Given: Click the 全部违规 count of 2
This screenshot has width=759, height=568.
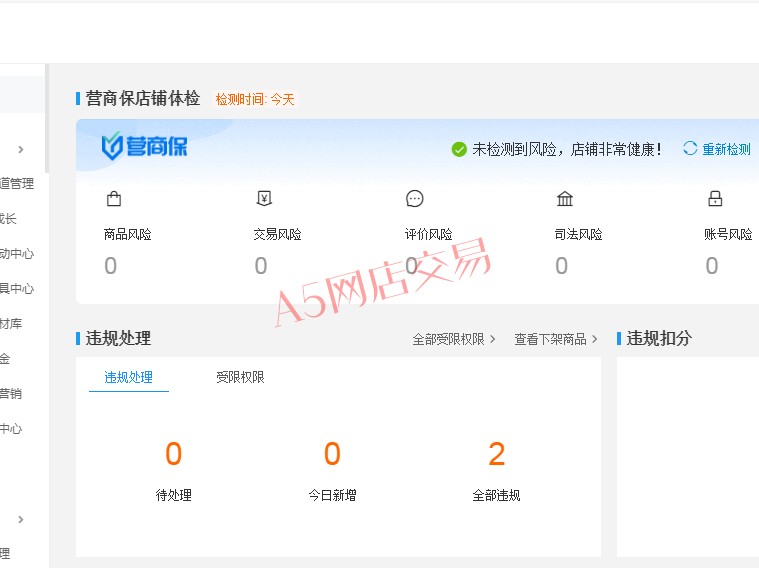Looking at the screenshot, I should click(496, 454).
